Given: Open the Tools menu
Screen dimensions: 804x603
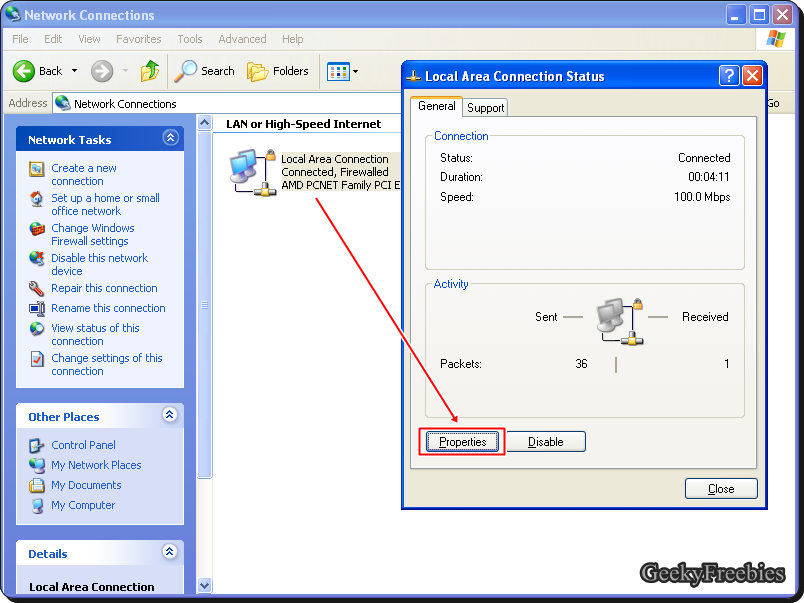Looking at the screenshot, I should point(190,39).
